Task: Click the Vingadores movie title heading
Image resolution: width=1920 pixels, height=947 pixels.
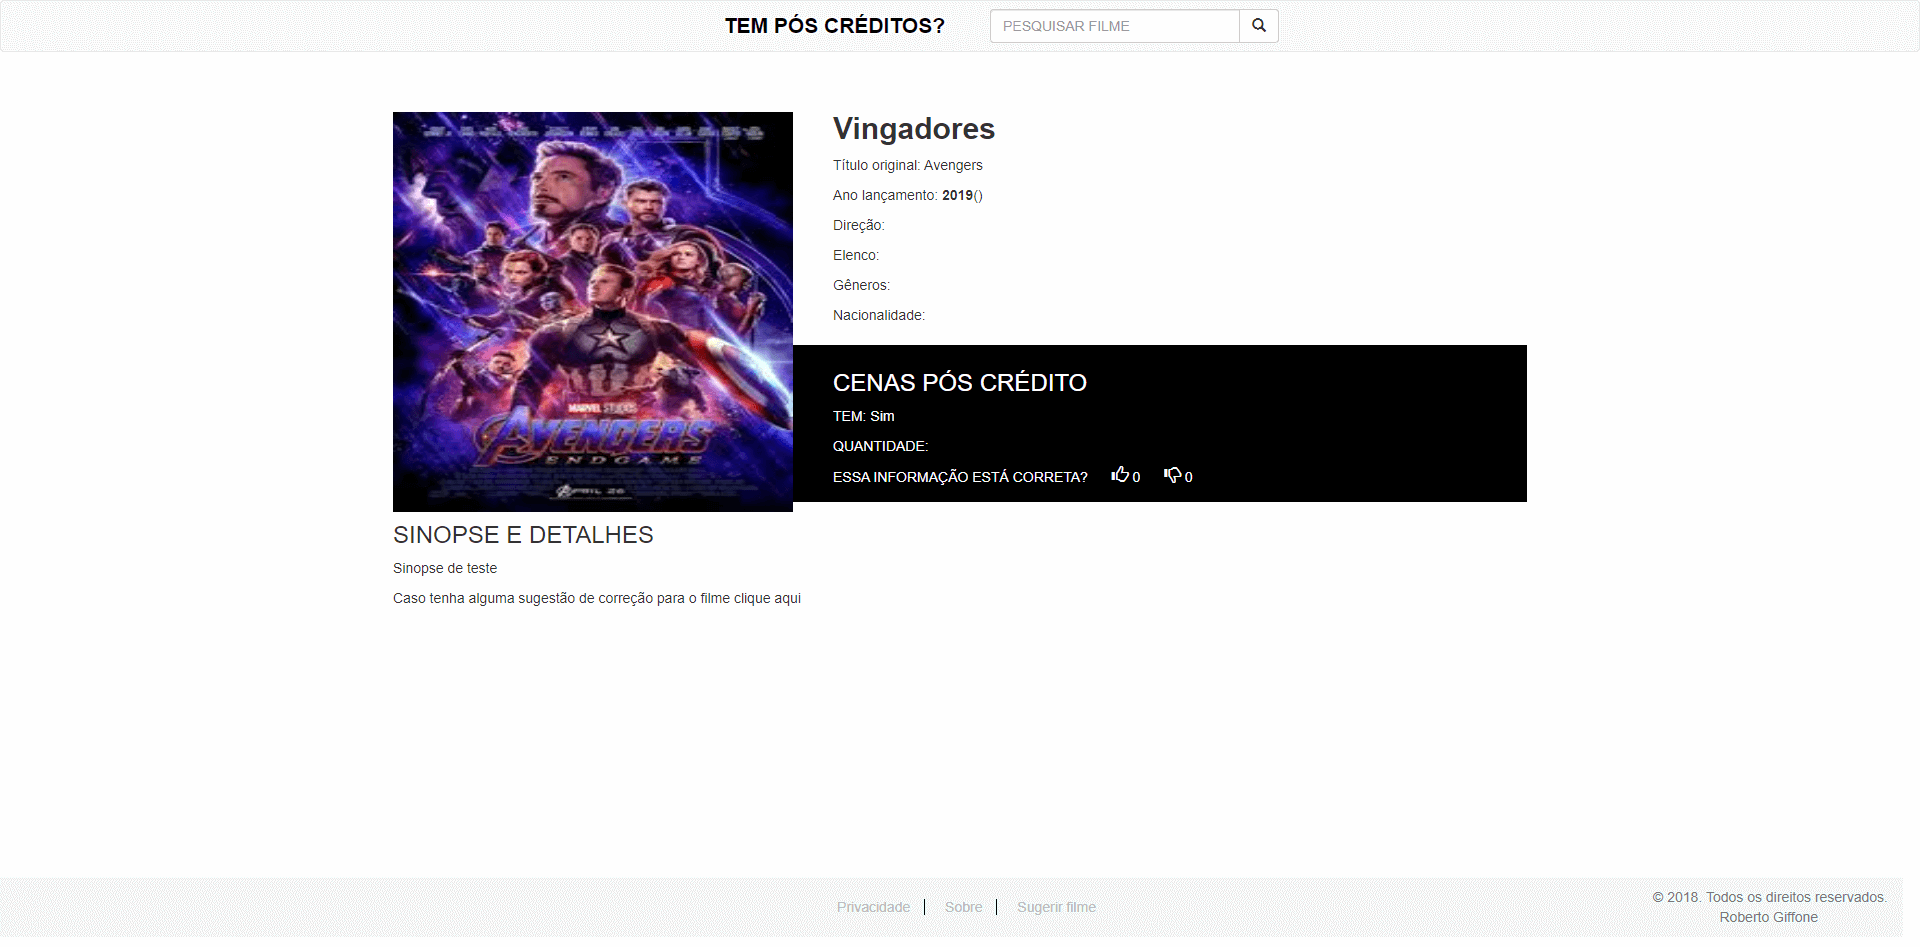Action: [913, 128]
